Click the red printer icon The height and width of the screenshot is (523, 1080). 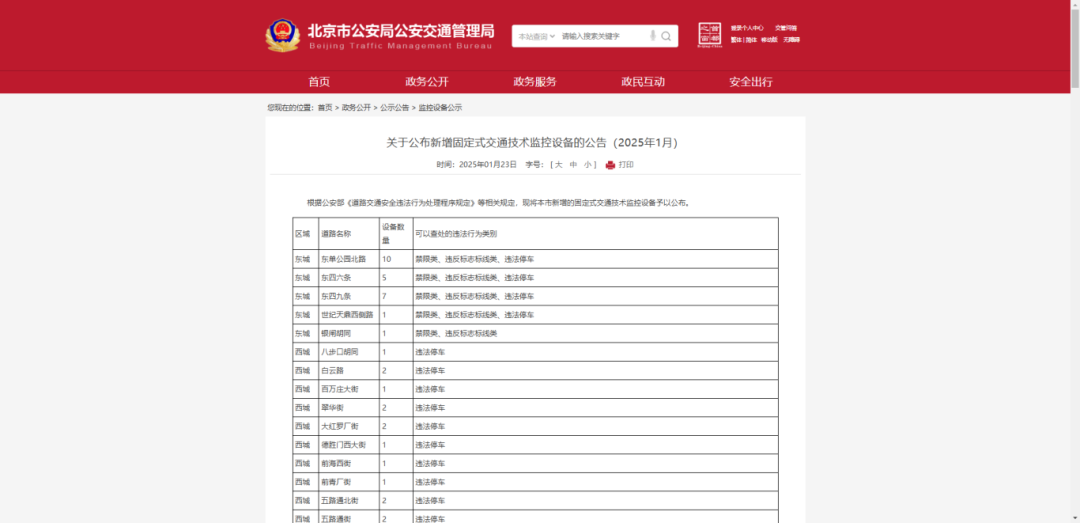(x=610, y=165)
